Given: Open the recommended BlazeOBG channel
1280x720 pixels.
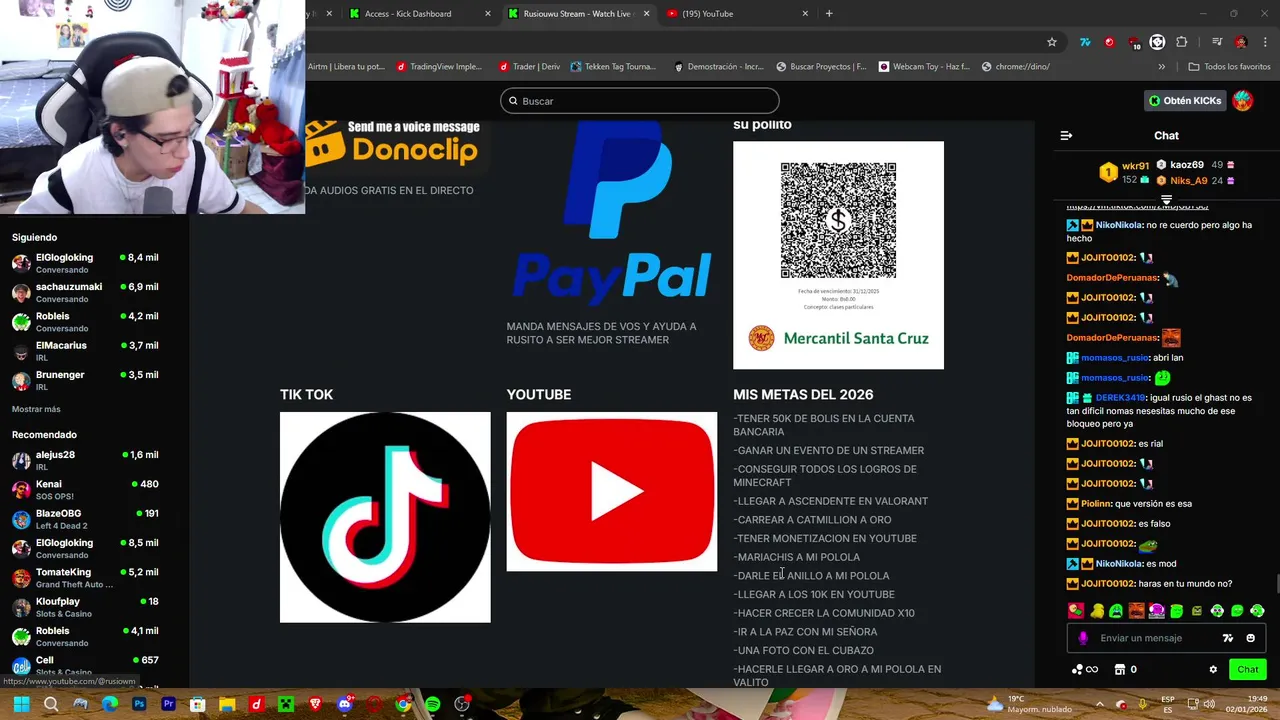Looking at the screenshot, I should [x=85, y=519].
